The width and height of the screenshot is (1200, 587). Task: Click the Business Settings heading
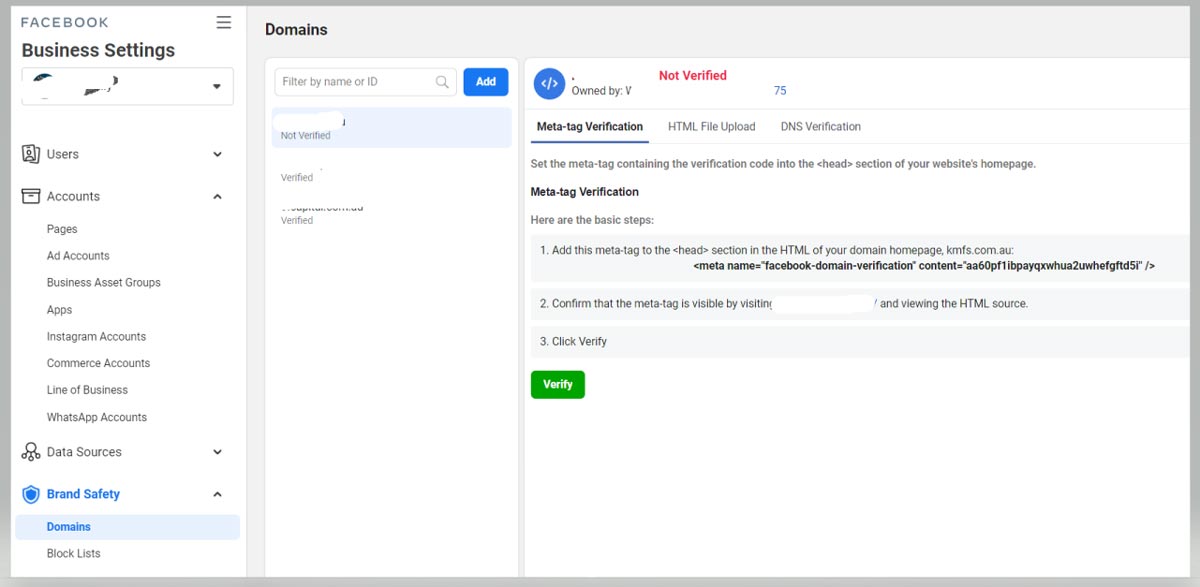(x=98, y=50)
